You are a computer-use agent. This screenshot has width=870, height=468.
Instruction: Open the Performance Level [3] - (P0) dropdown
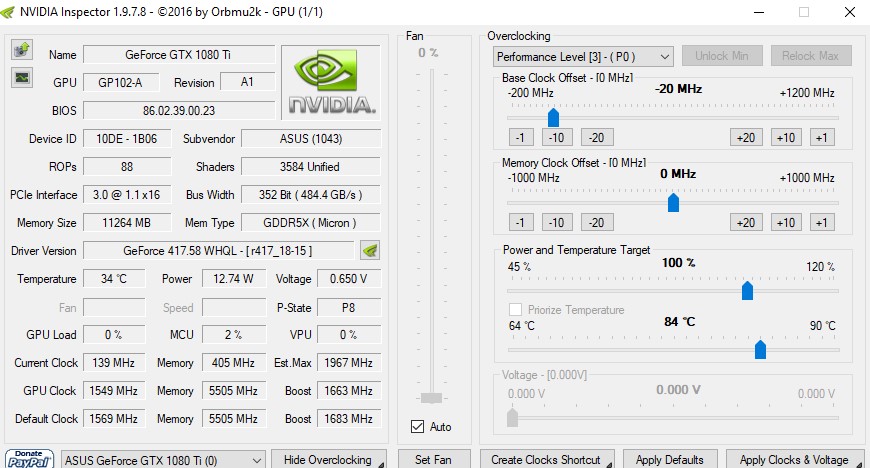pos(583,56)
